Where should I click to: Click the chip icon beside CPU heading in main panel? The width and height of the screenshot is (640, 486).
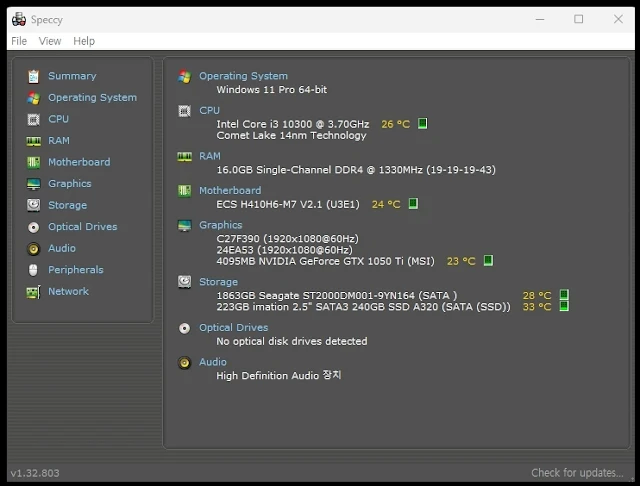point(184,111)
